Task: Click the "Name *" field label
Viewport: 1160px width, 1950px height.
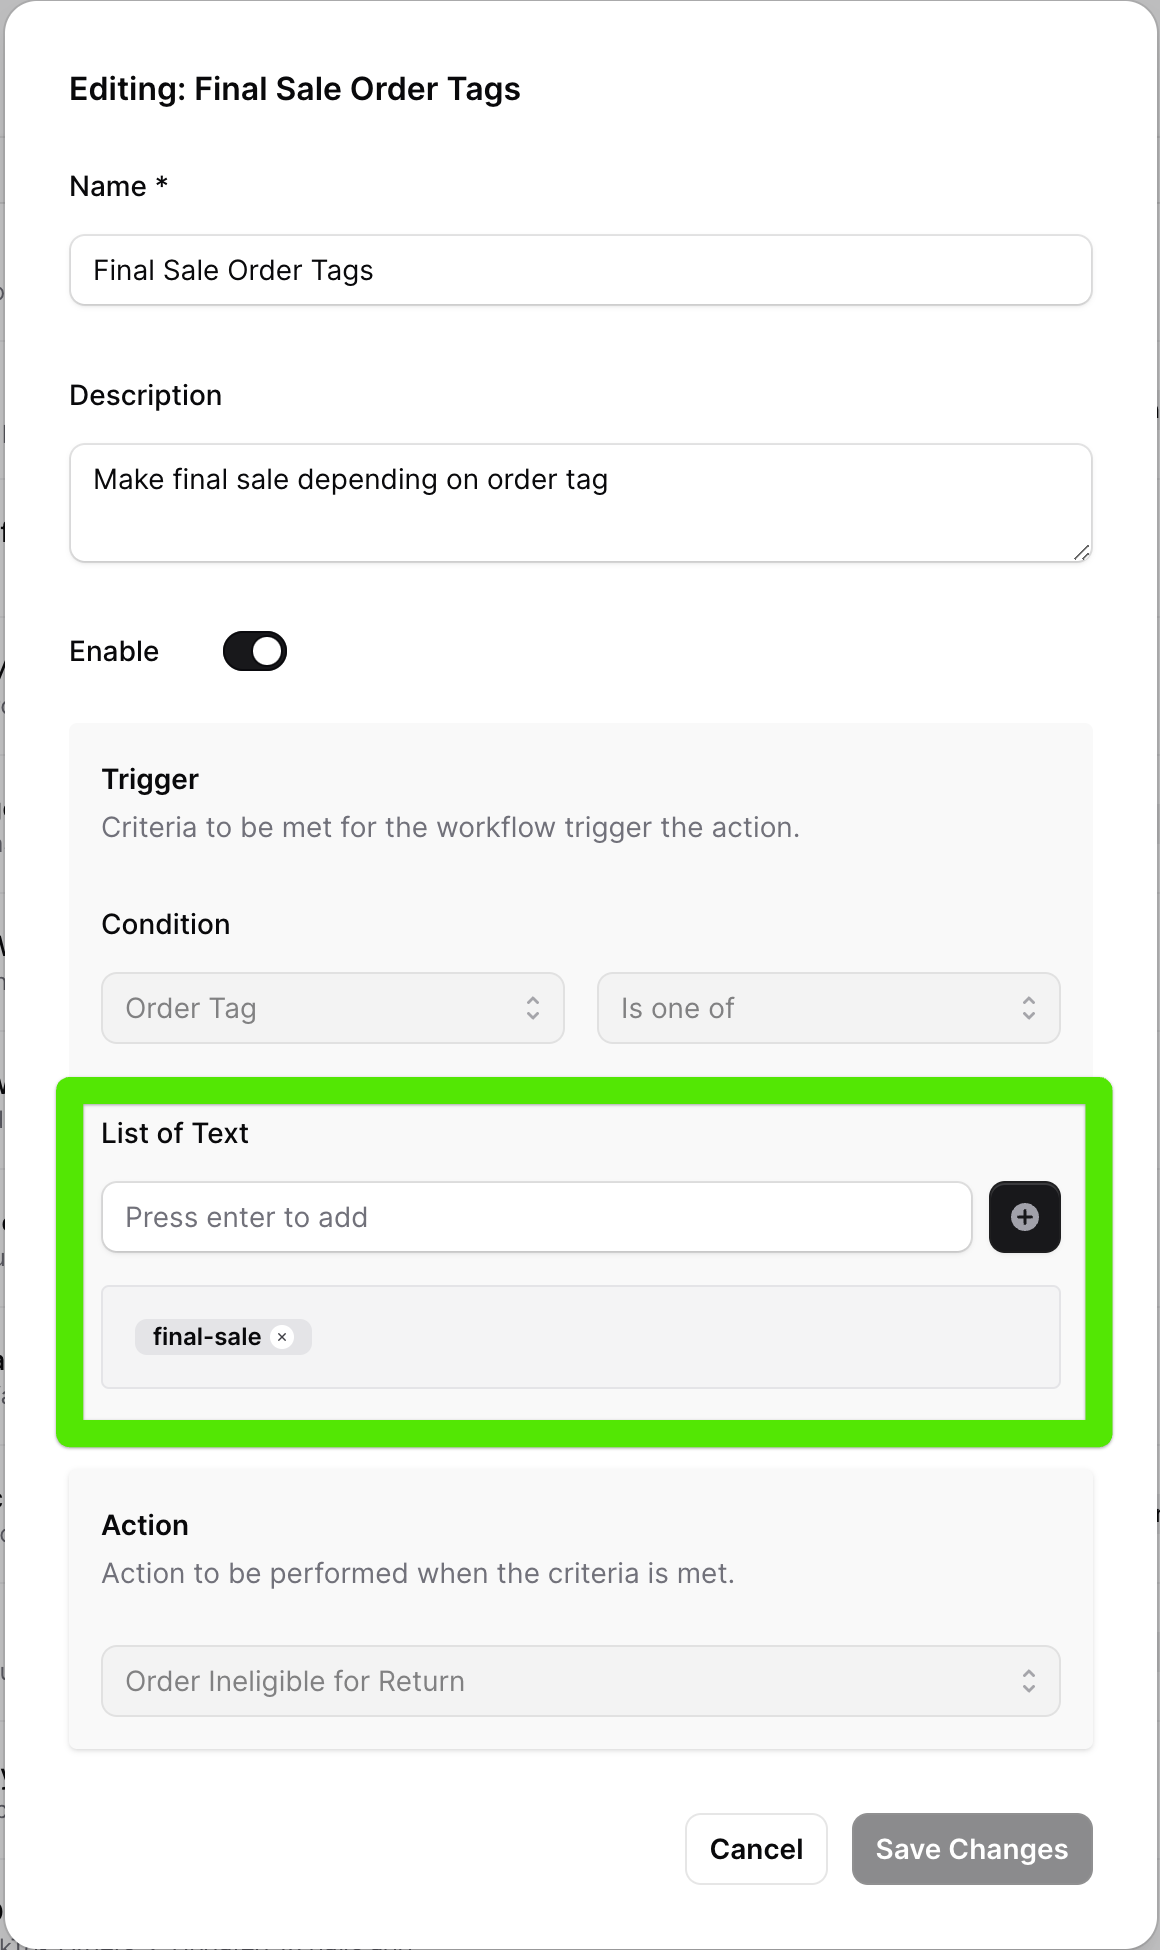Action: tap(118, 186)
